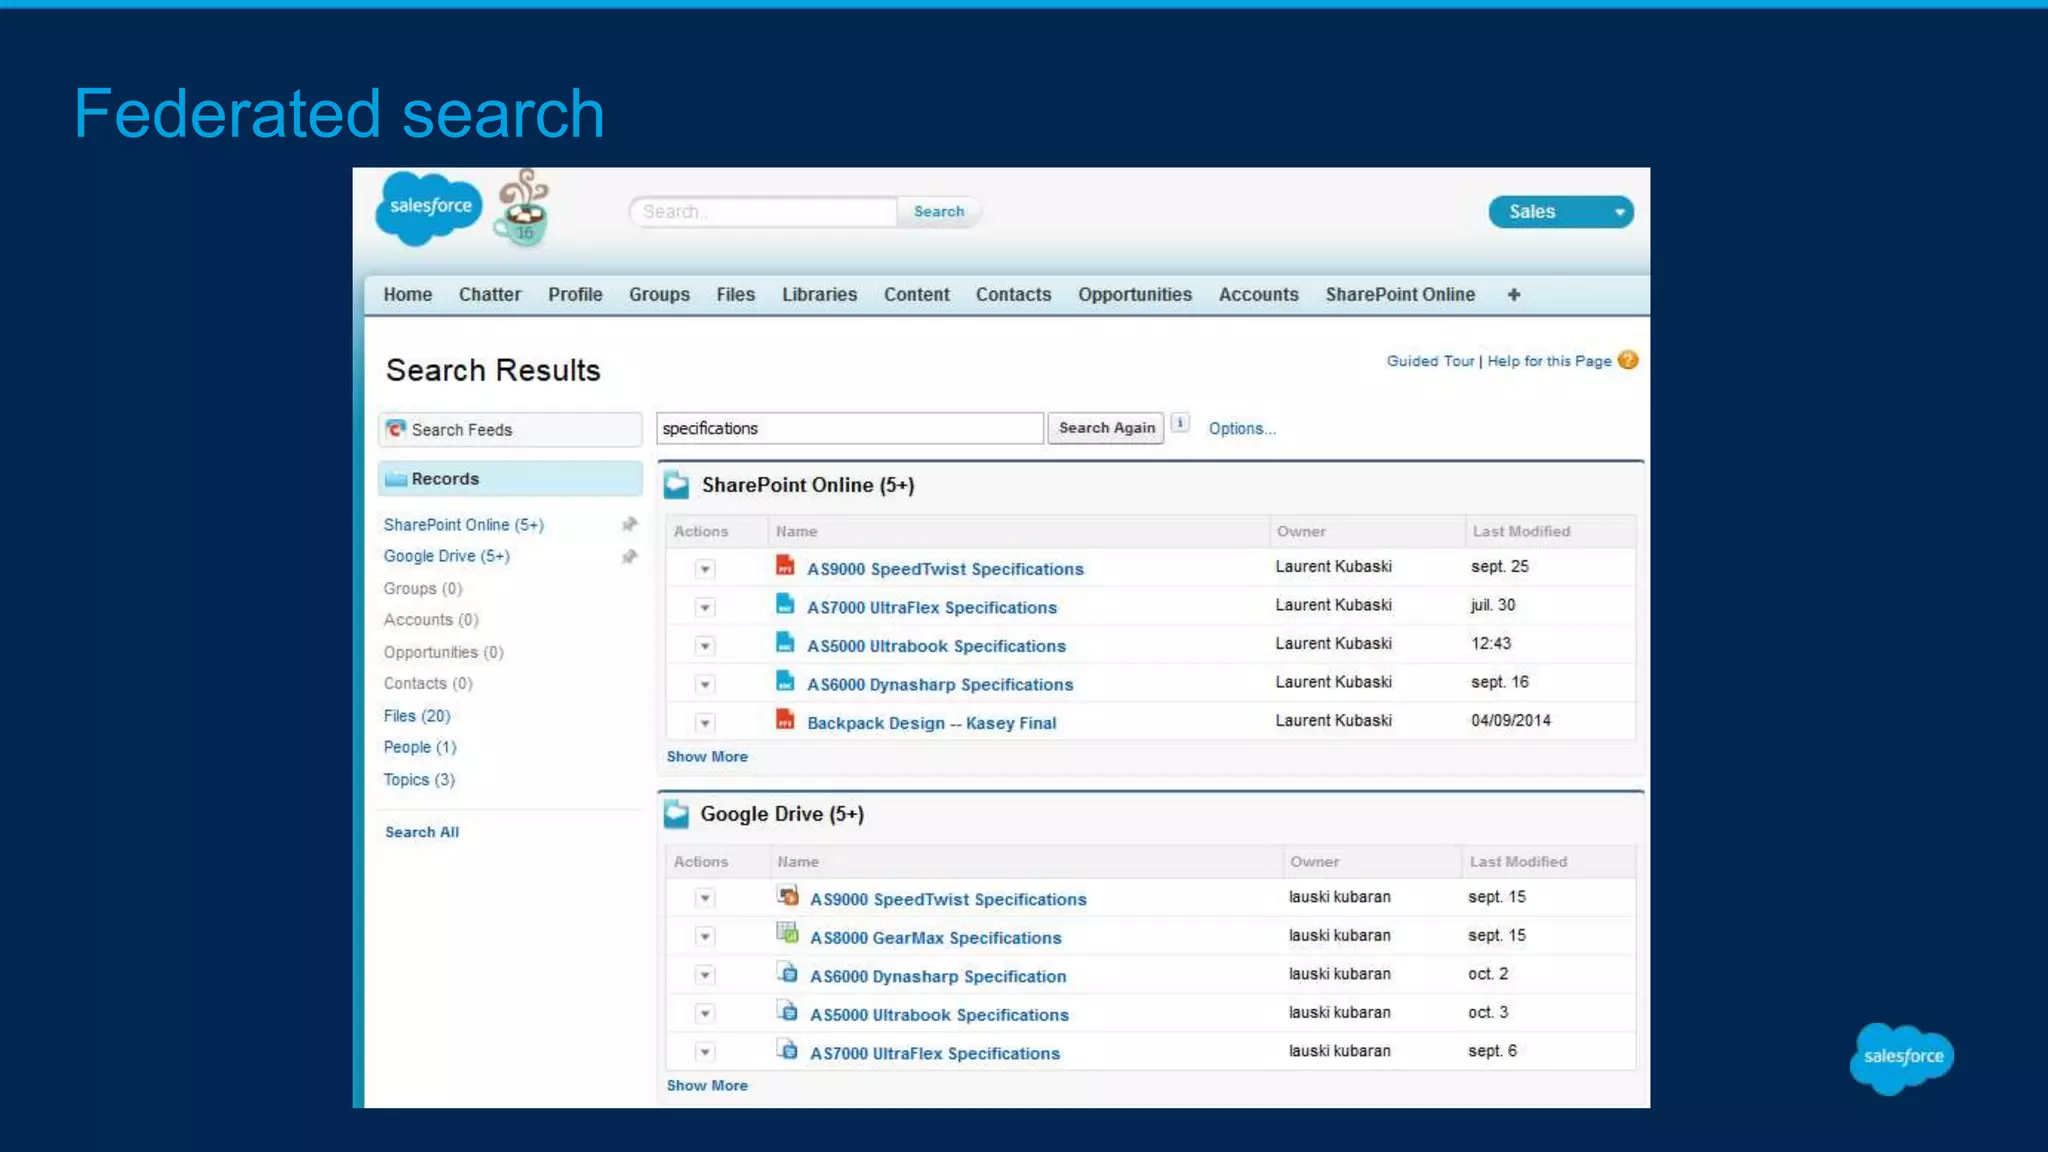Sort SharePoint table by Last Modified column

click(x=1521, y=532)
